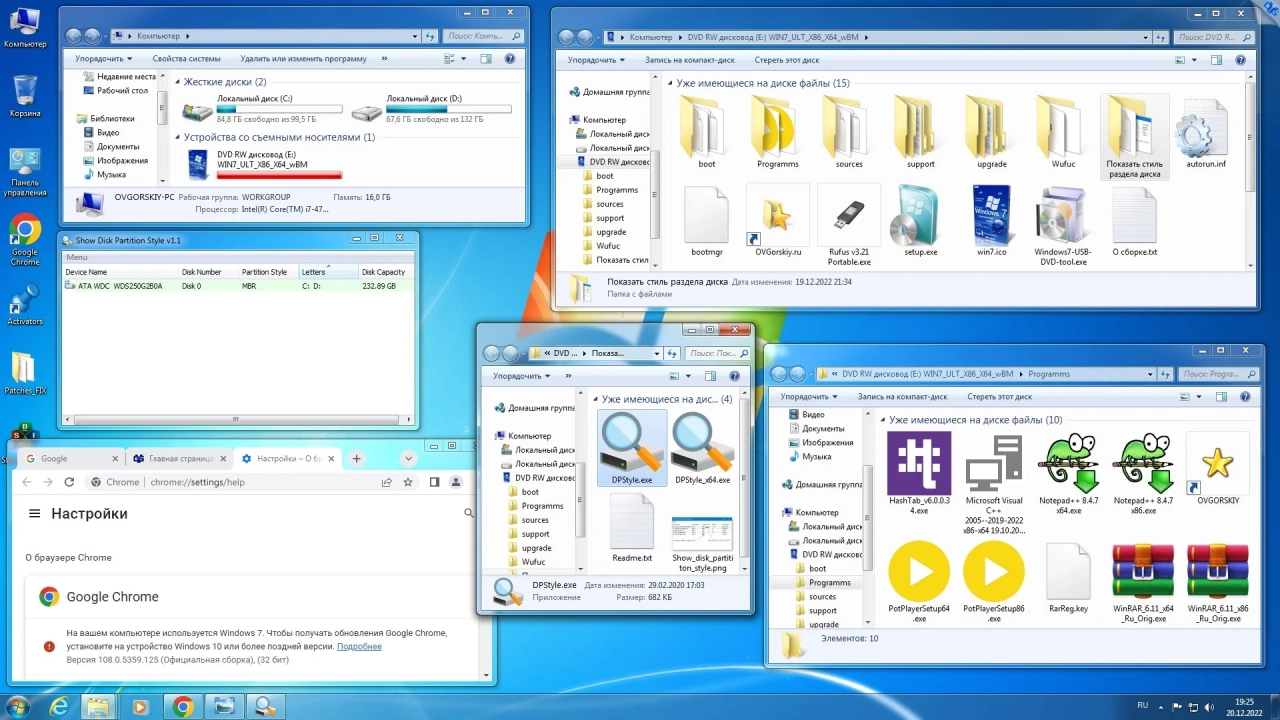Select the Local Disk (C:) drive
The width and height of the screenshot is (1280, 720).
pyautogui.click(x=263, y=108)
